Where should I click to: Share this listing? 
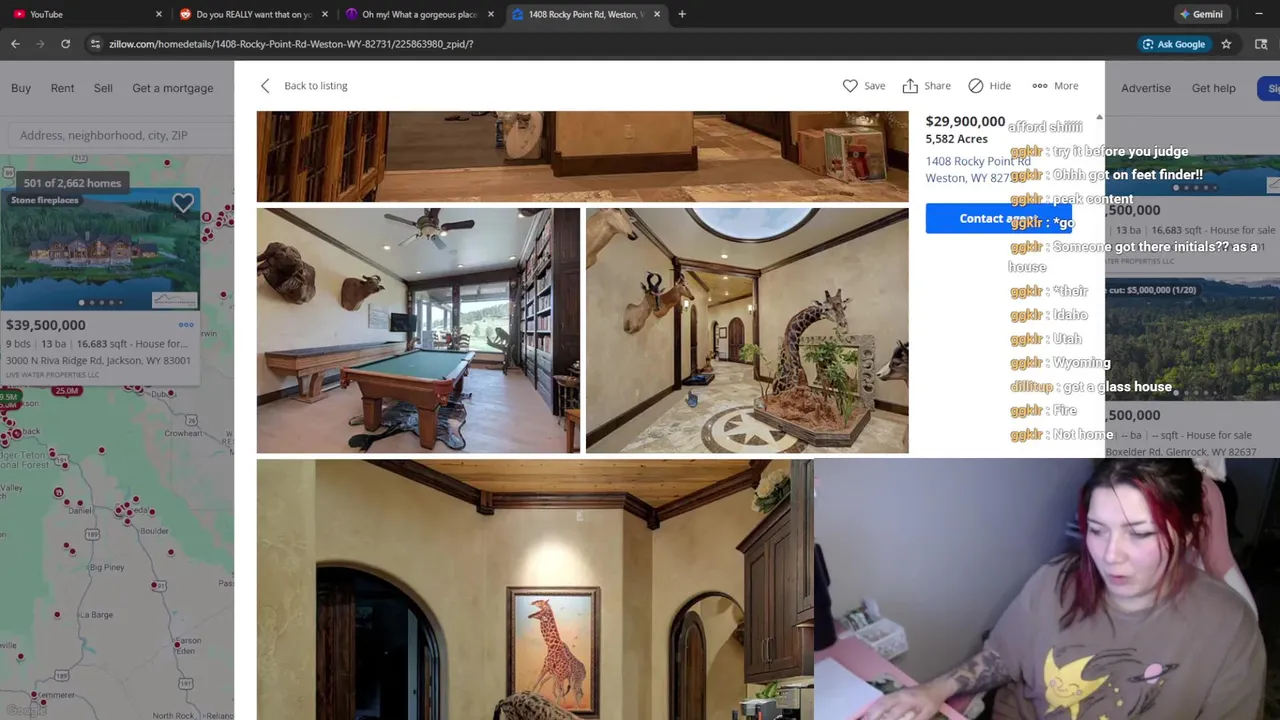(x=926, y=86)
